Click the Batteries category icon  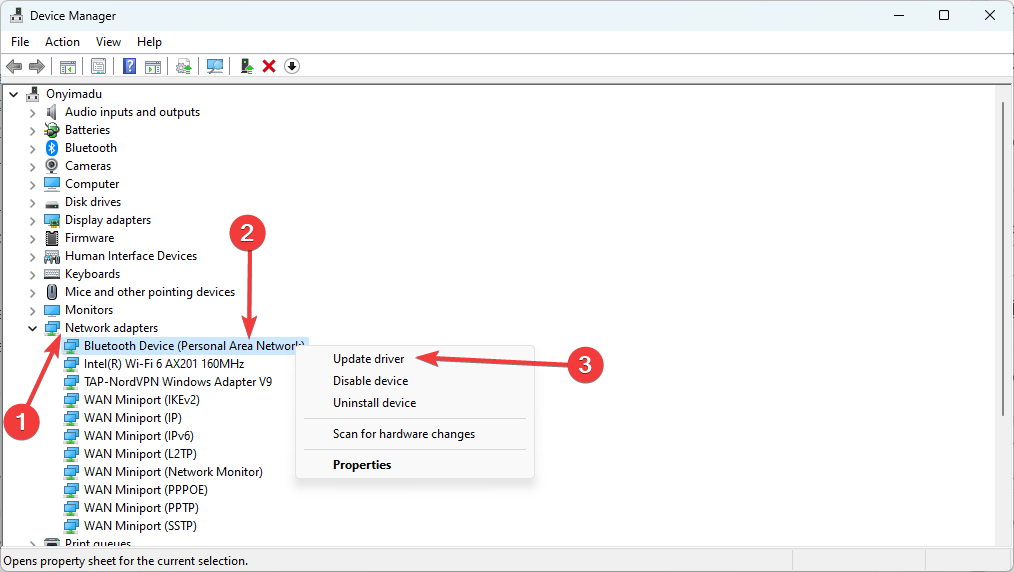52,130
